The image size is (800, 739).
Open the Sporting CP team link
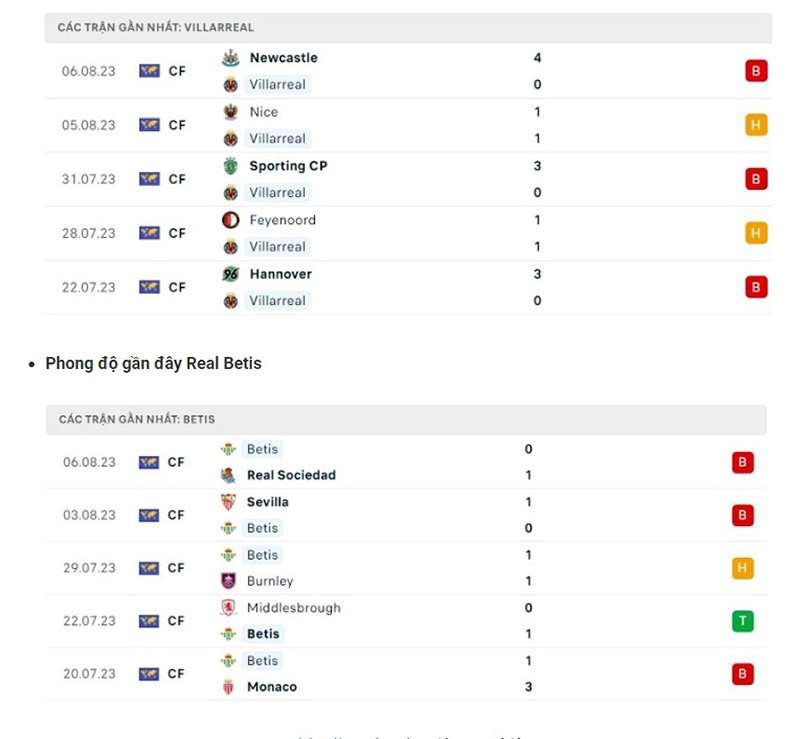[x=288, y=166]
